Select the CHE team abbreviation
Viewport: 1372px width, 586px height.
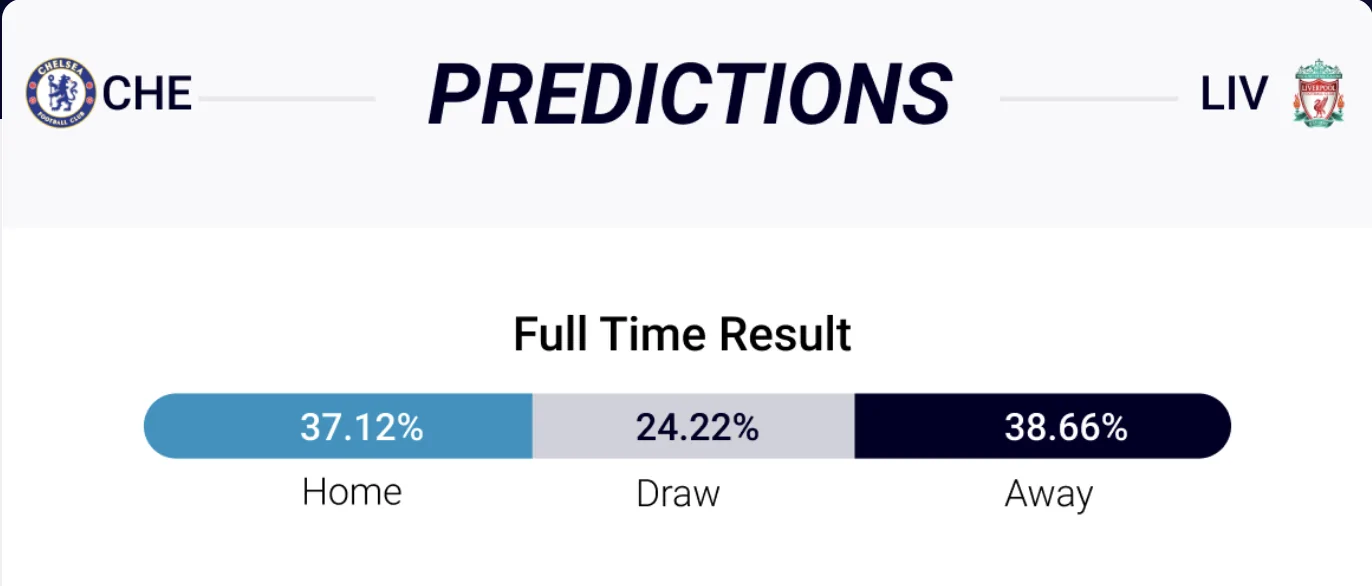pyautogui.click(x=147, y=94)
